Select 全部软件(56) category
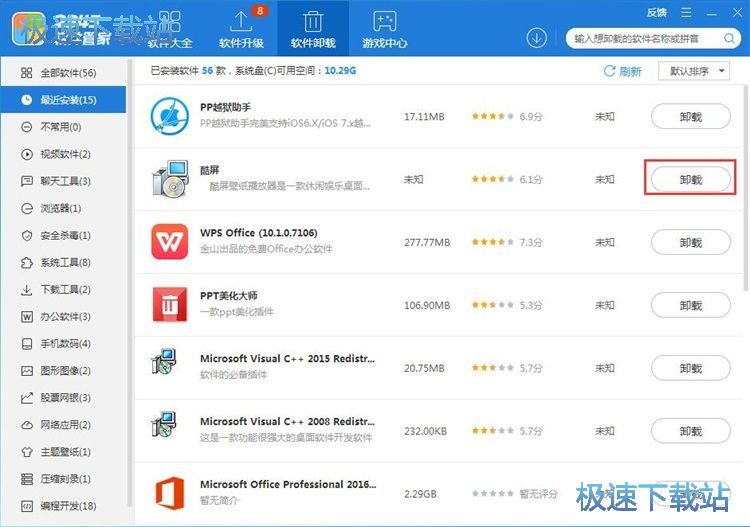 [63, 73]
